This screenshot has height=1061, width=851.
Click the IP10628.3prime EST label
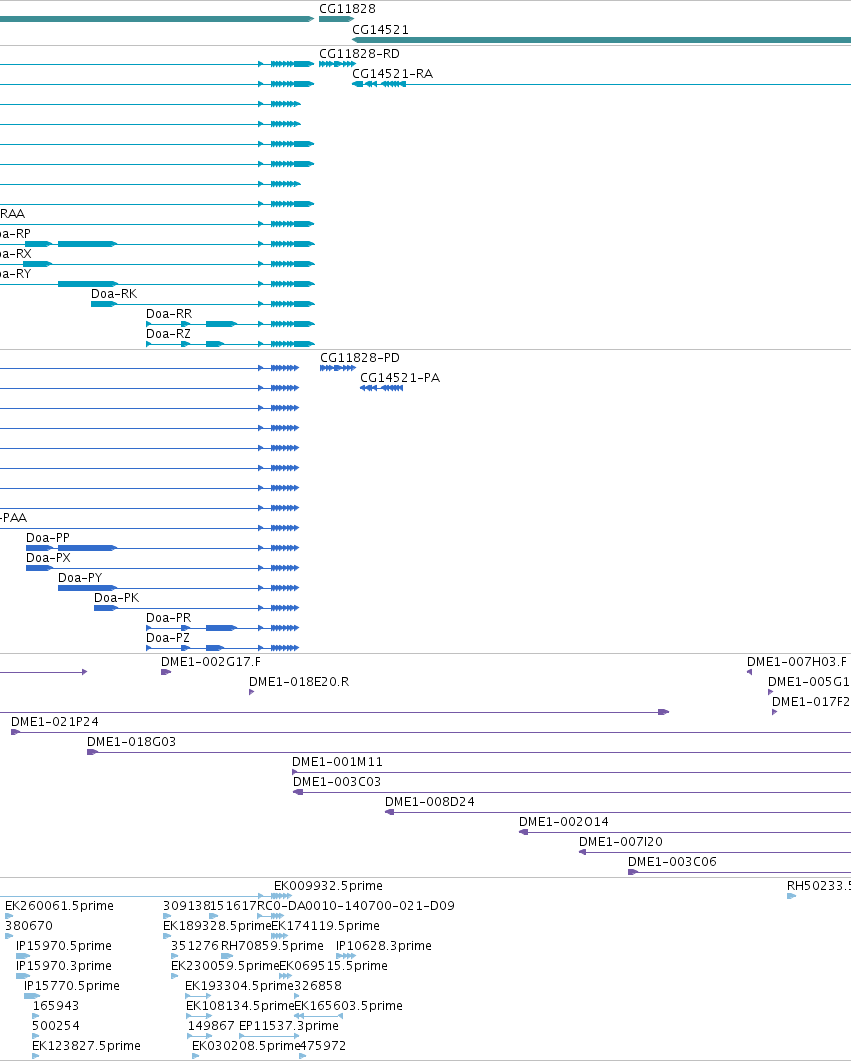pos(384,945)
